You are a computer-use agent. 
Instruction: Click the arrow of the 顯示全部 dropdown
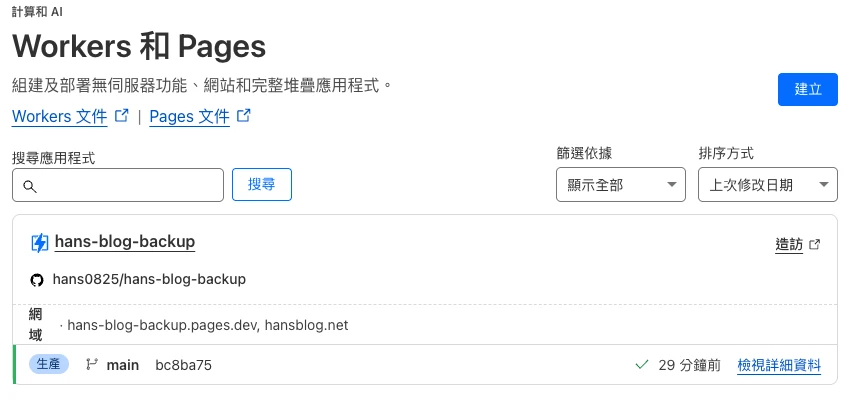coord(672,185)
